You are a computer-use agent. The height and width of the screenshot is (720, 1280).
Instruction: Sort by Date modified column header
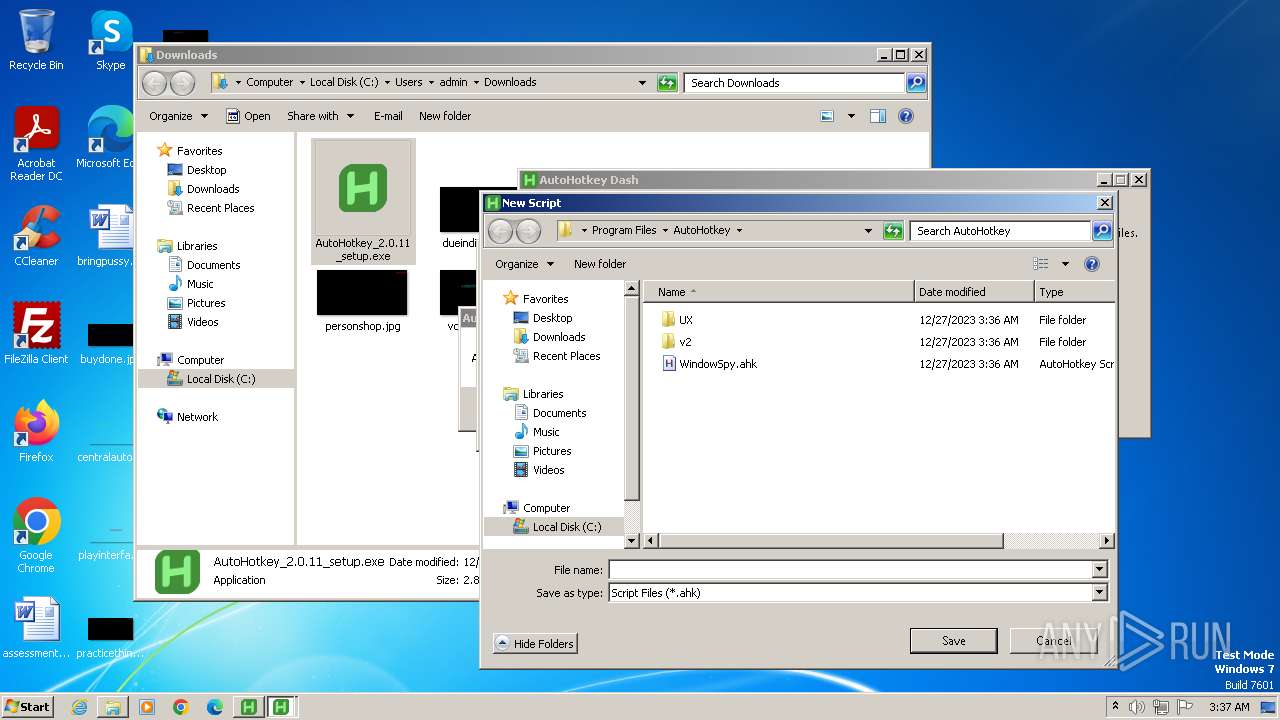pos(974,292)
